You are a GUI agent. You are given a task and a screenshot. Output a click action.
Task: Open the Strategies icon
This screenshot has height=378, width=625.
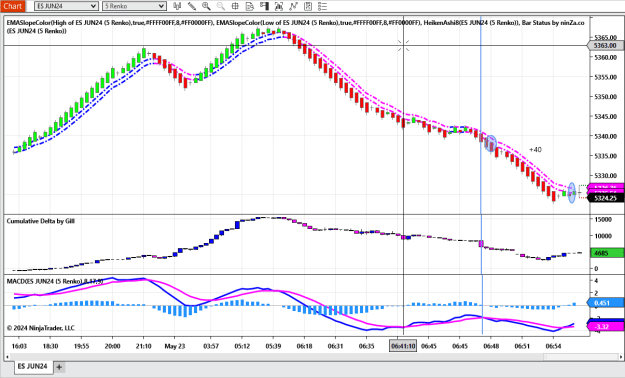pos(308,6)
